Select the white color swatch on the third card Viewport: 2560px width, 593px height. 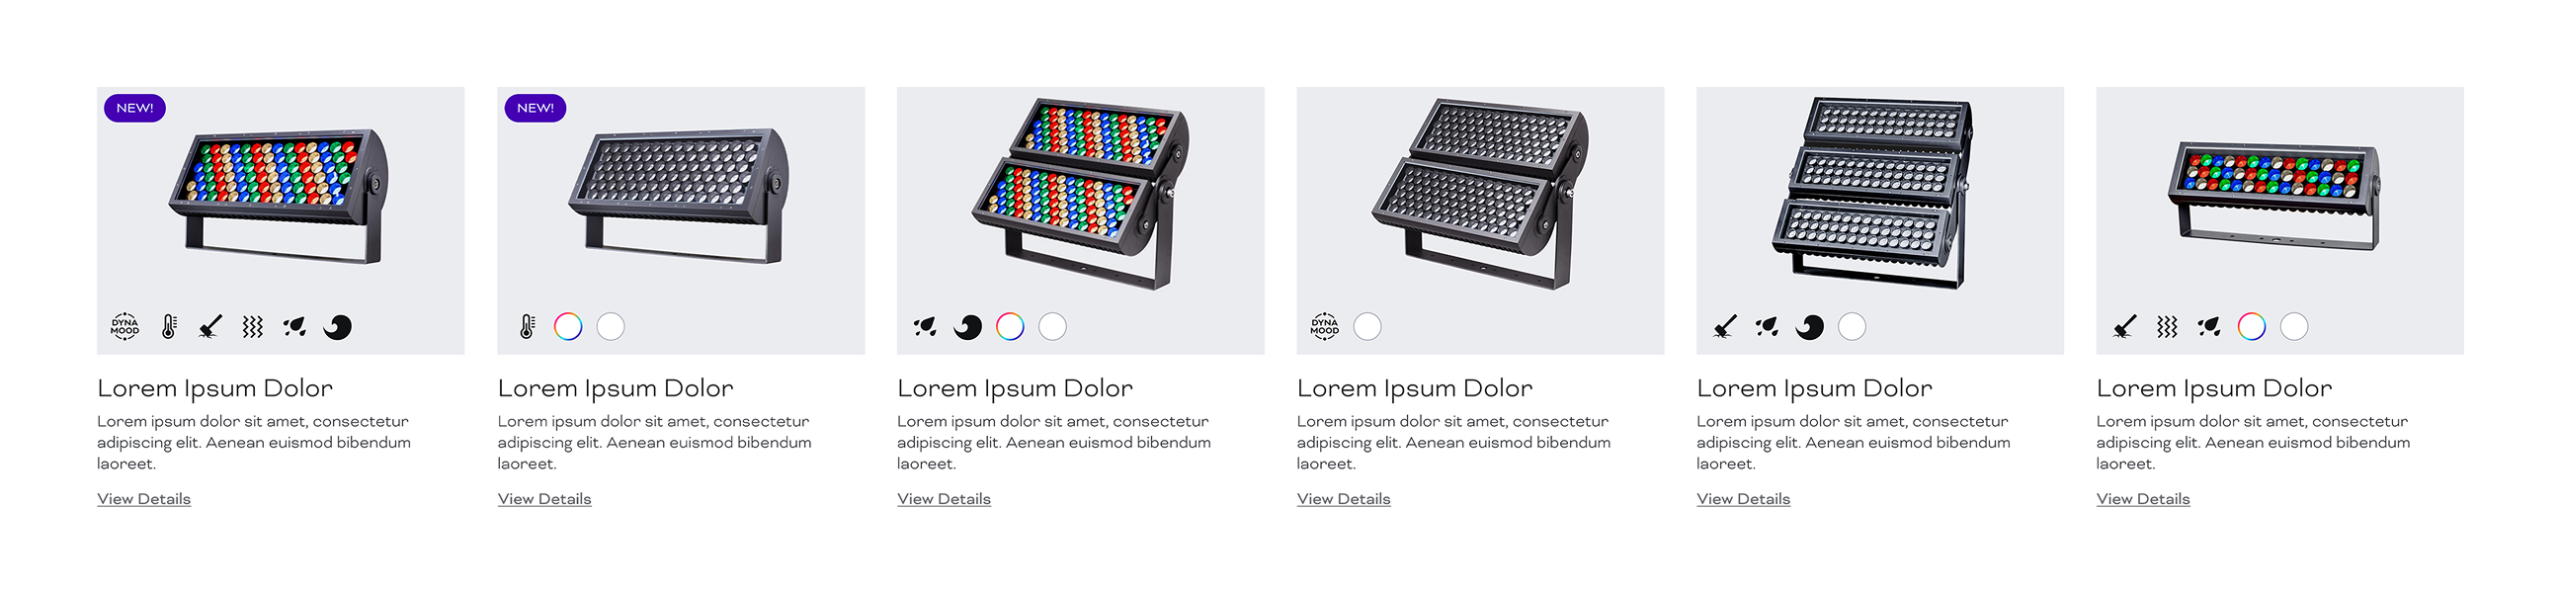[1052, 326]
